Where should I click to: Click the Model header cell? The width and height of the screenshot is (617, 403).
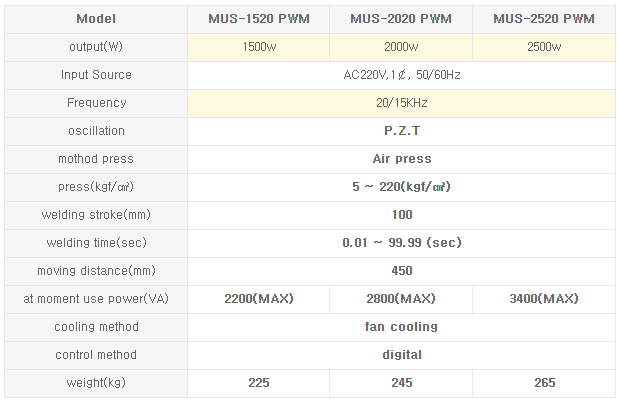[96, 19]
